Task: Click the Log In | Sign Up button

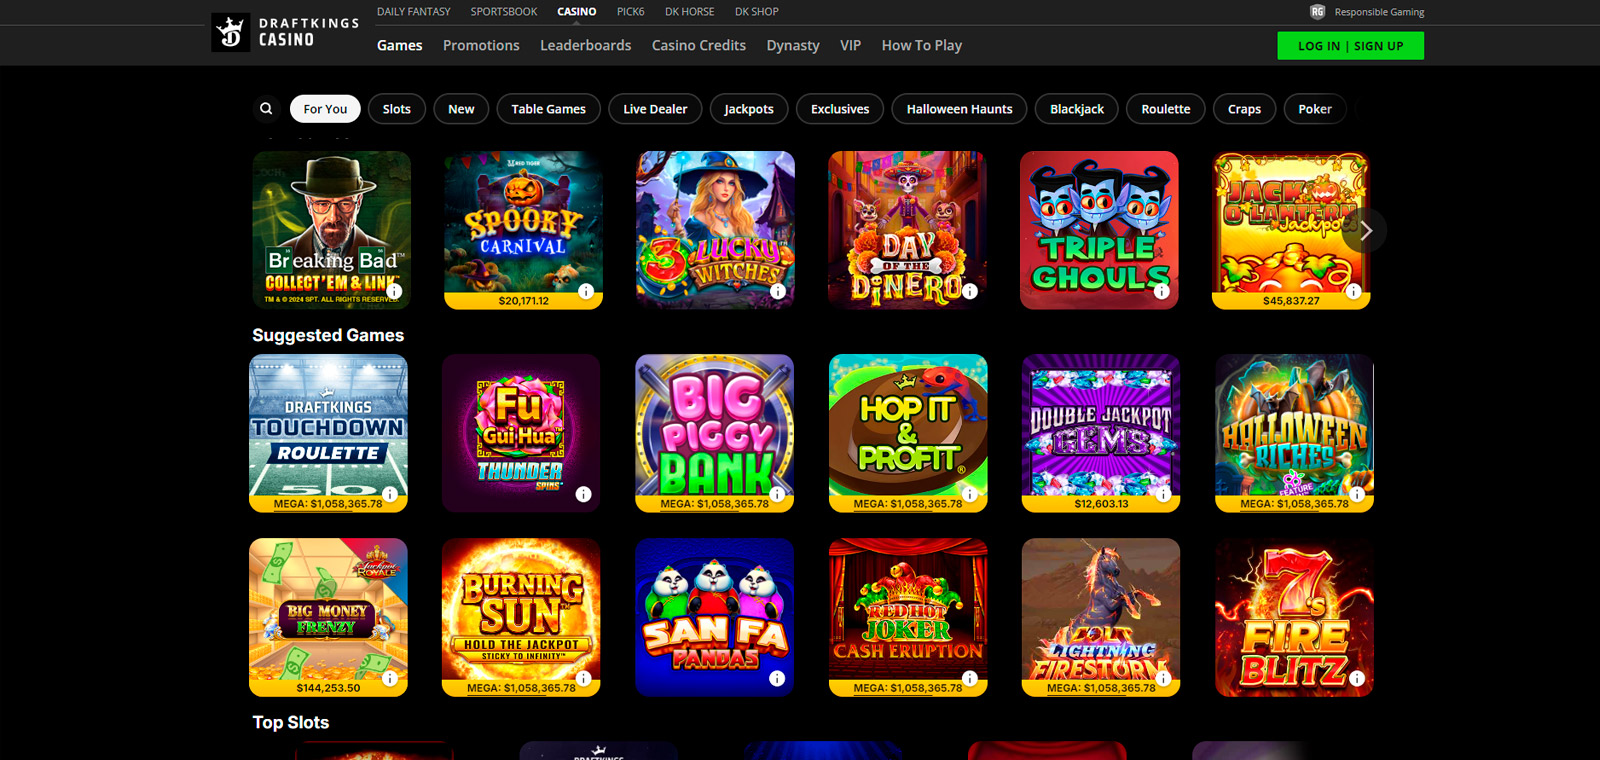Action: [1350, 46]
